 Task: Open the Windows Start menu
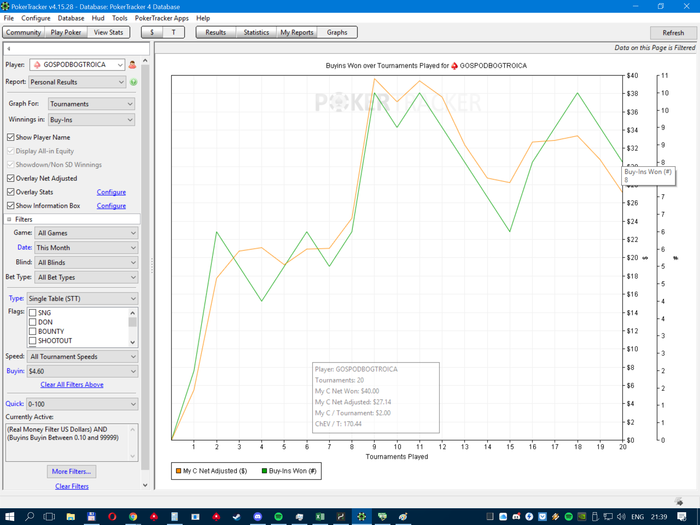pos(9,517)
